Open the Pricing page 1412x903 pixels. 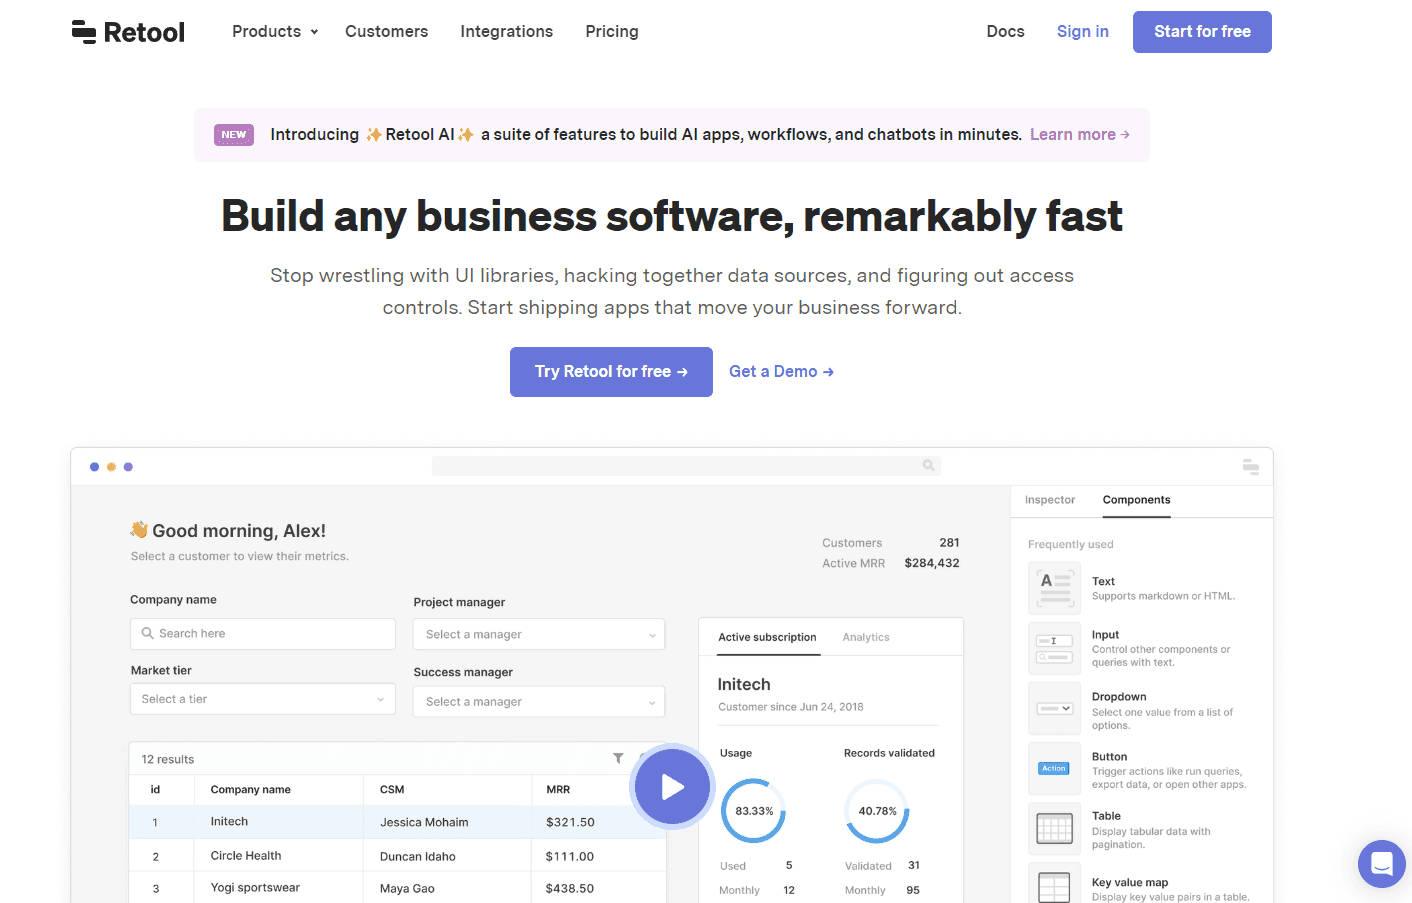click(x=612, y=32)
